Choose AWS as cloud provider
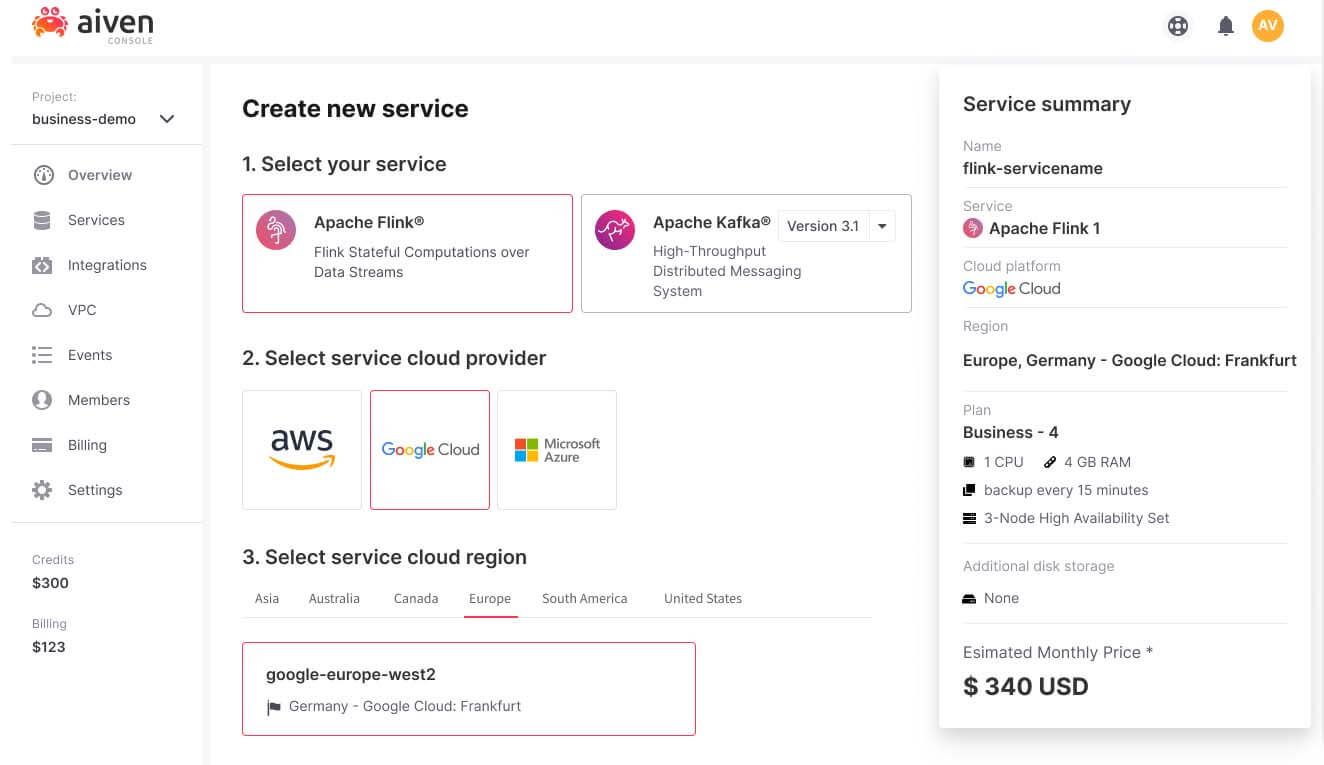 302,450
